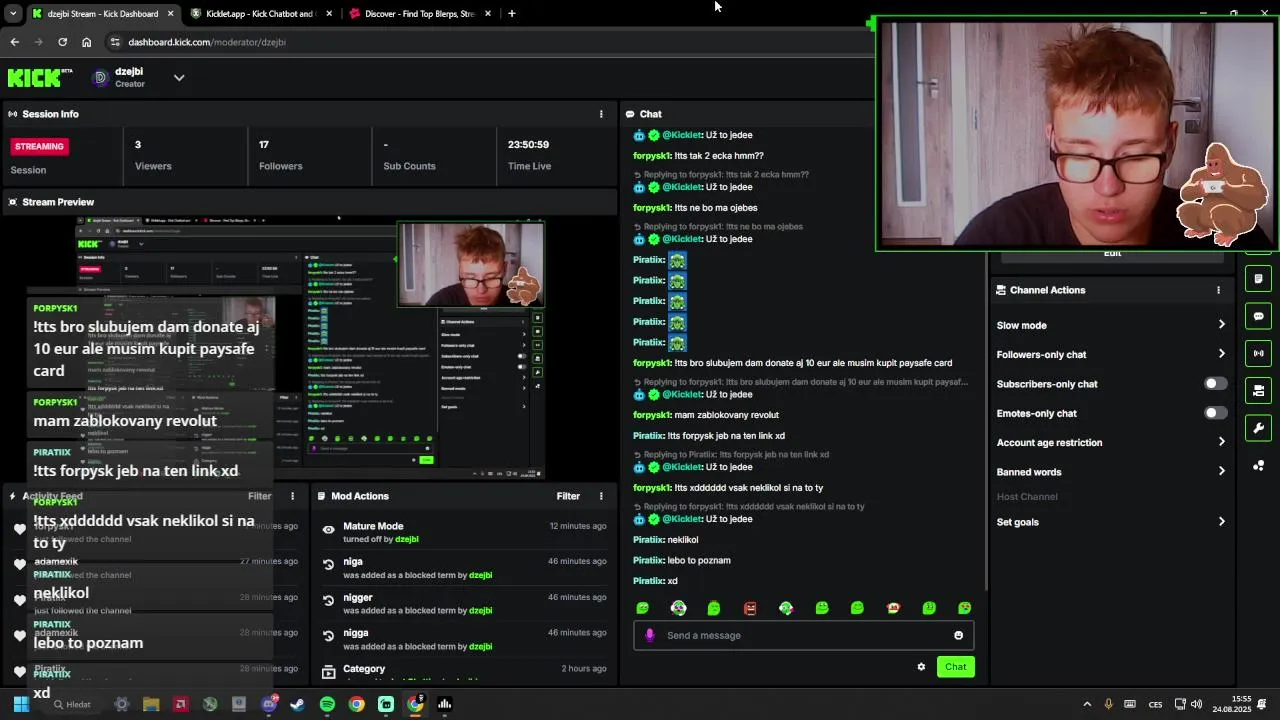1280x720 pixels.
Task: Show hidden system tray icons
Action: (x=1087, y=704)
